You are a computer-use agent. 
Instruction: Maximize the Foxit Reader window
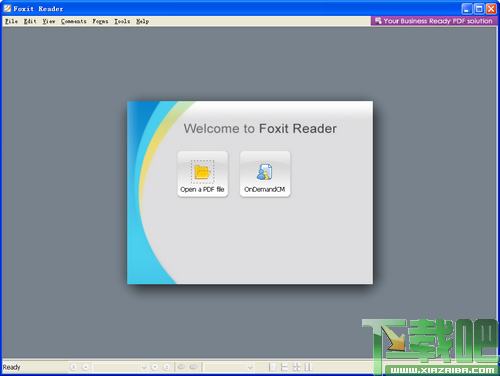[479, 9]
